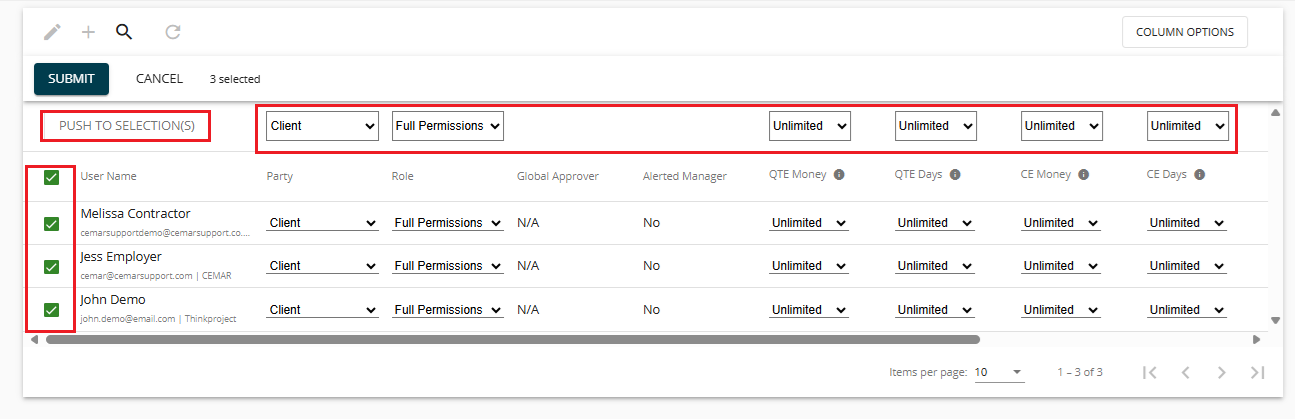The height and width of the screenshot is (419, 1295).
Task: Go to next page arrow
Action: [1221, 372]
